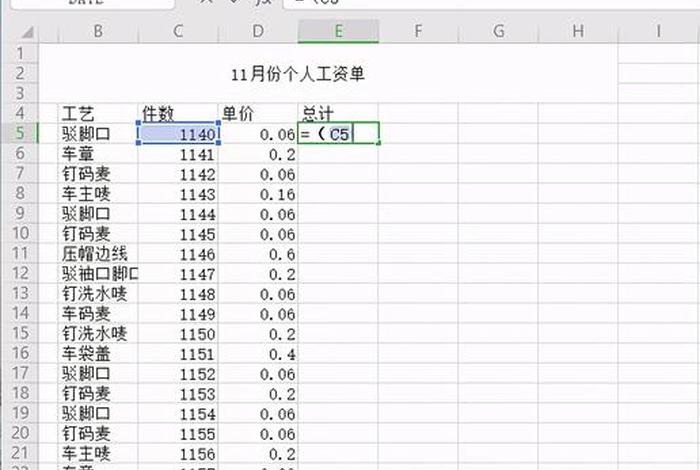Screen dimensions: 700x470
Task: Click cell with value 1155
Action: [178, 433]
